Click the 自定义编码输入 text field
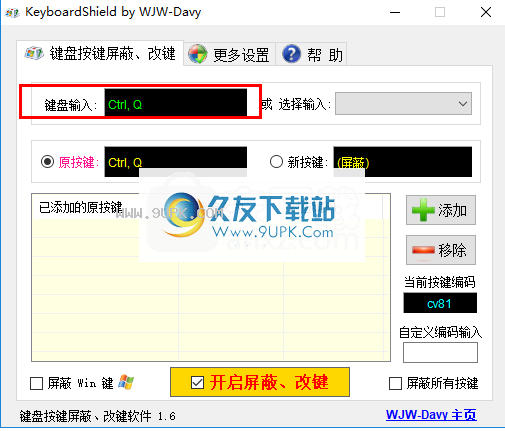 (440, 353)
